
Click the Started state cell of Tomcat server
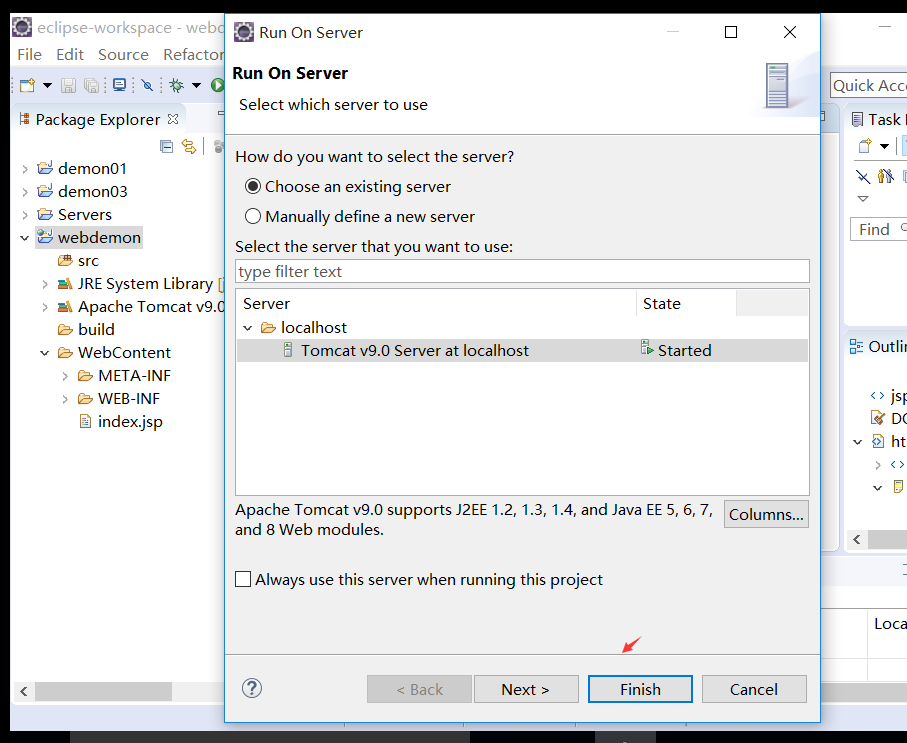677,350
